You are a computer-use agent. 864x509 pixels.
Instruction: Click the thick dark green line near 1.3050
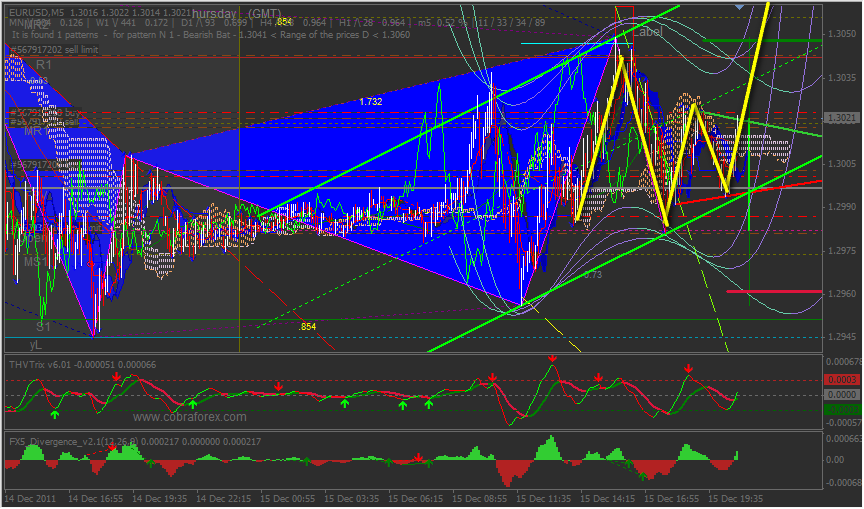(x=762, y=40)
